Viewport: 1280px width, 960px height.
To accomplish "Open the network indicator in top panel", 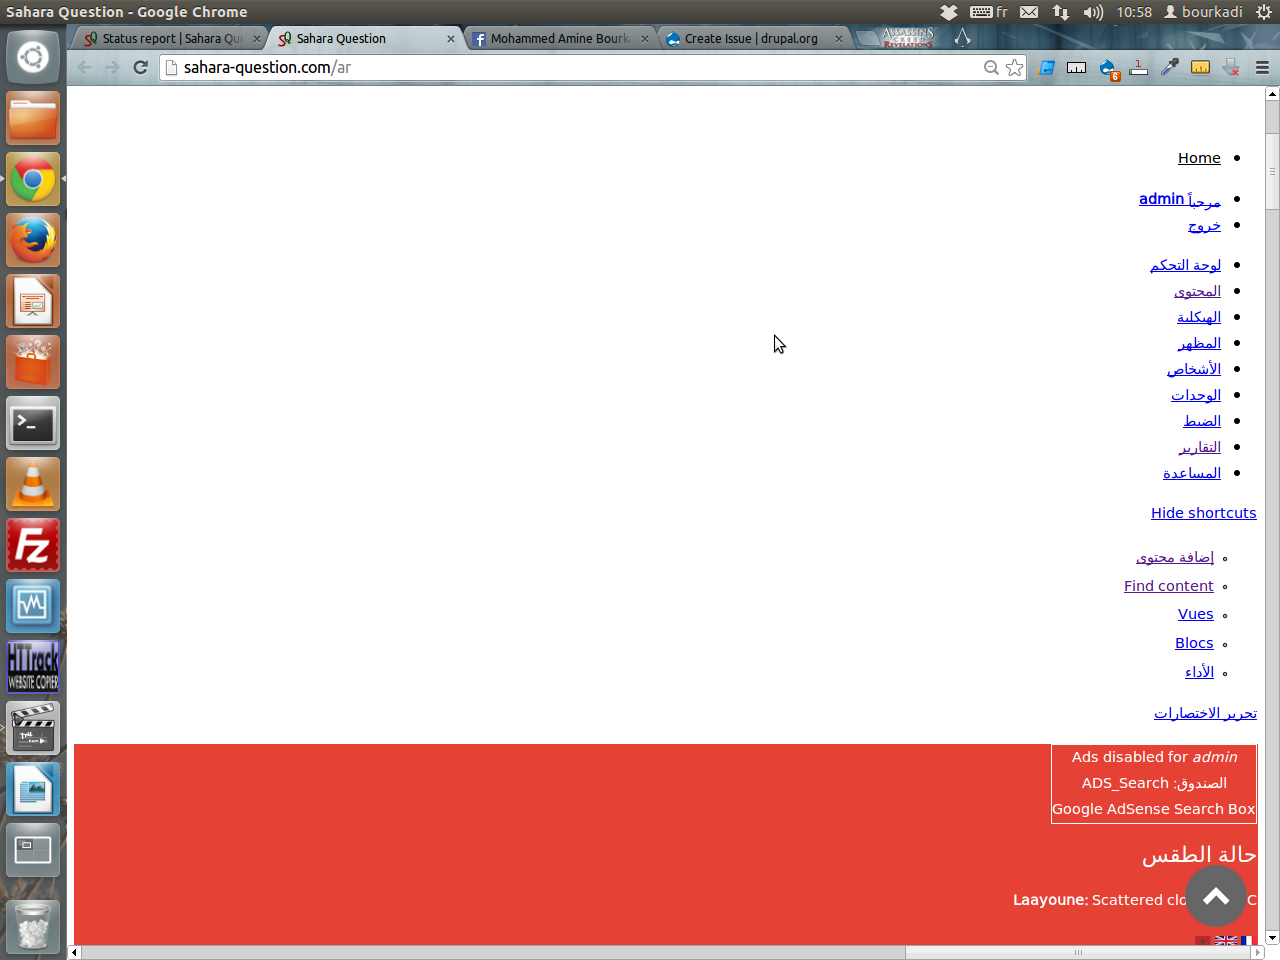I will click(x=1061, y=12).
